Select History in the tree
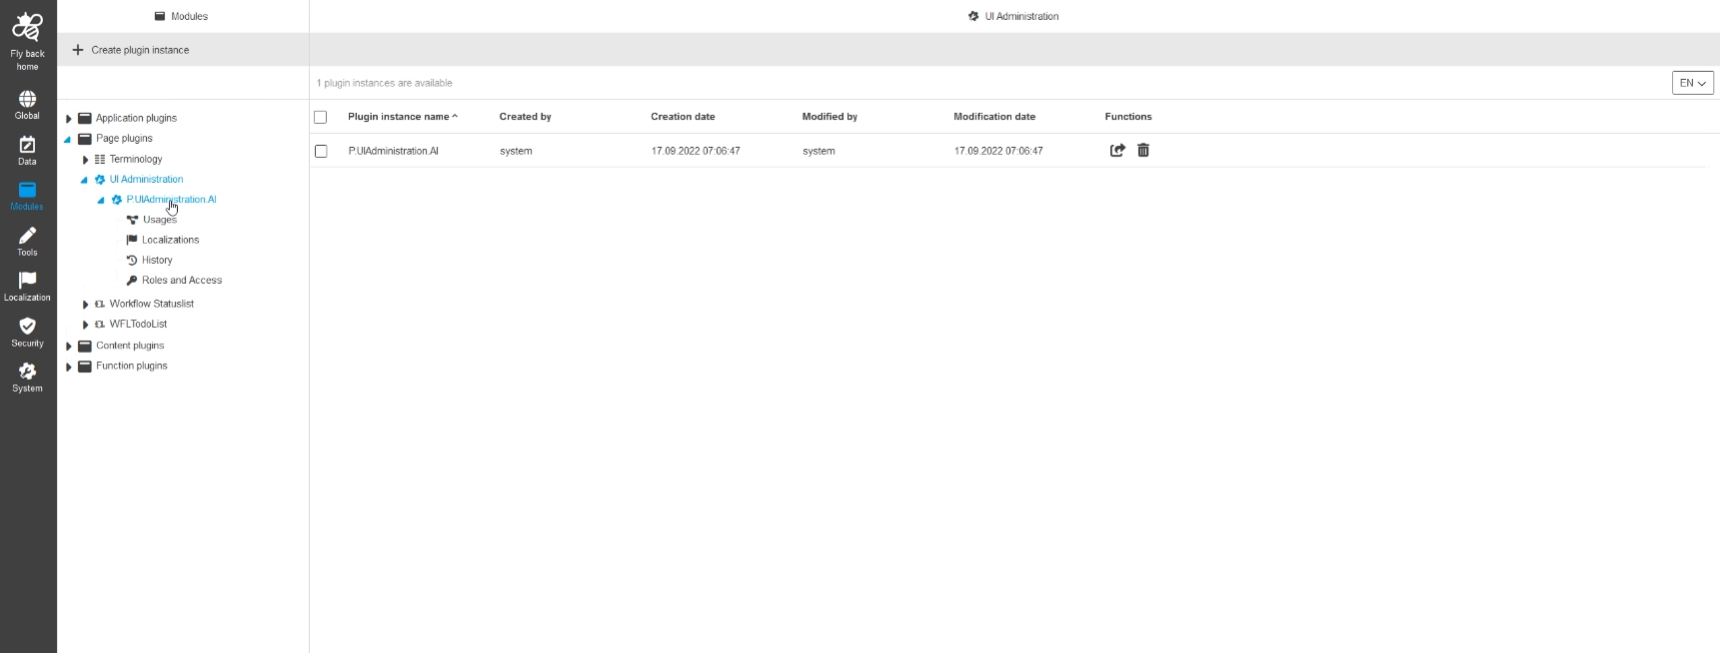The height and width of the screenshot is (653, 1720). pyautogui.click(x=157, y=260)
